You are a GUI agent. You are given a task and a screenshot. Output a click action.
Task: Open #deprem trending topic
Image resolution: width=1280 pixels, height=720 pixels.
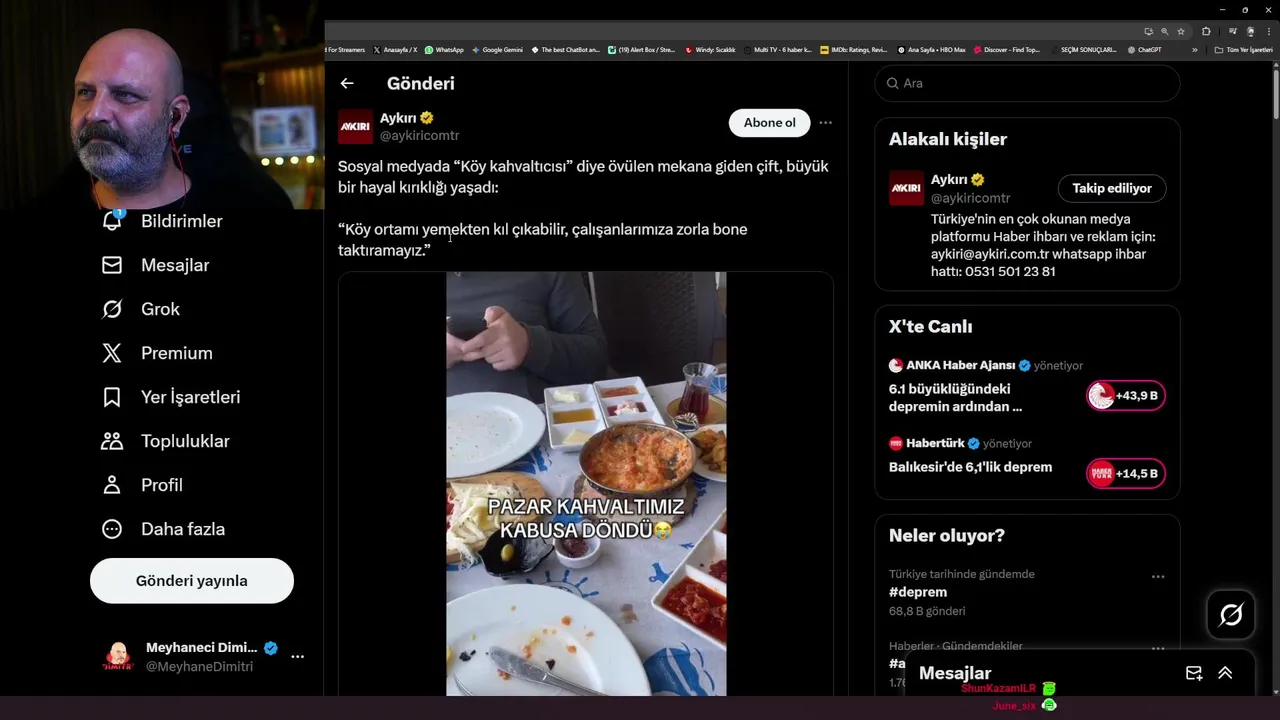[x=918, y=592]
